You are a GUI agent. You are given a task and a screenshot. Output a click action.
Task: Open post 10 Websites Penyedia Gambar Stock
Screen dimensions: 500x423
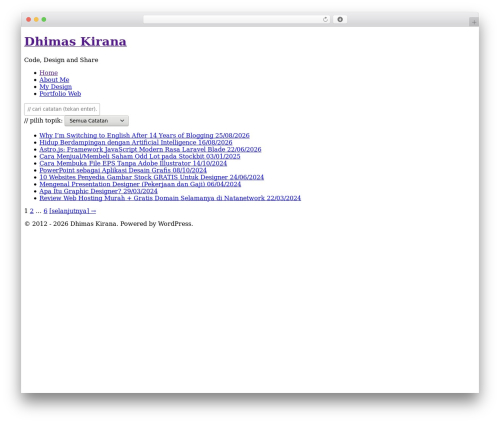pyautogui.click(x=152, y=177)
